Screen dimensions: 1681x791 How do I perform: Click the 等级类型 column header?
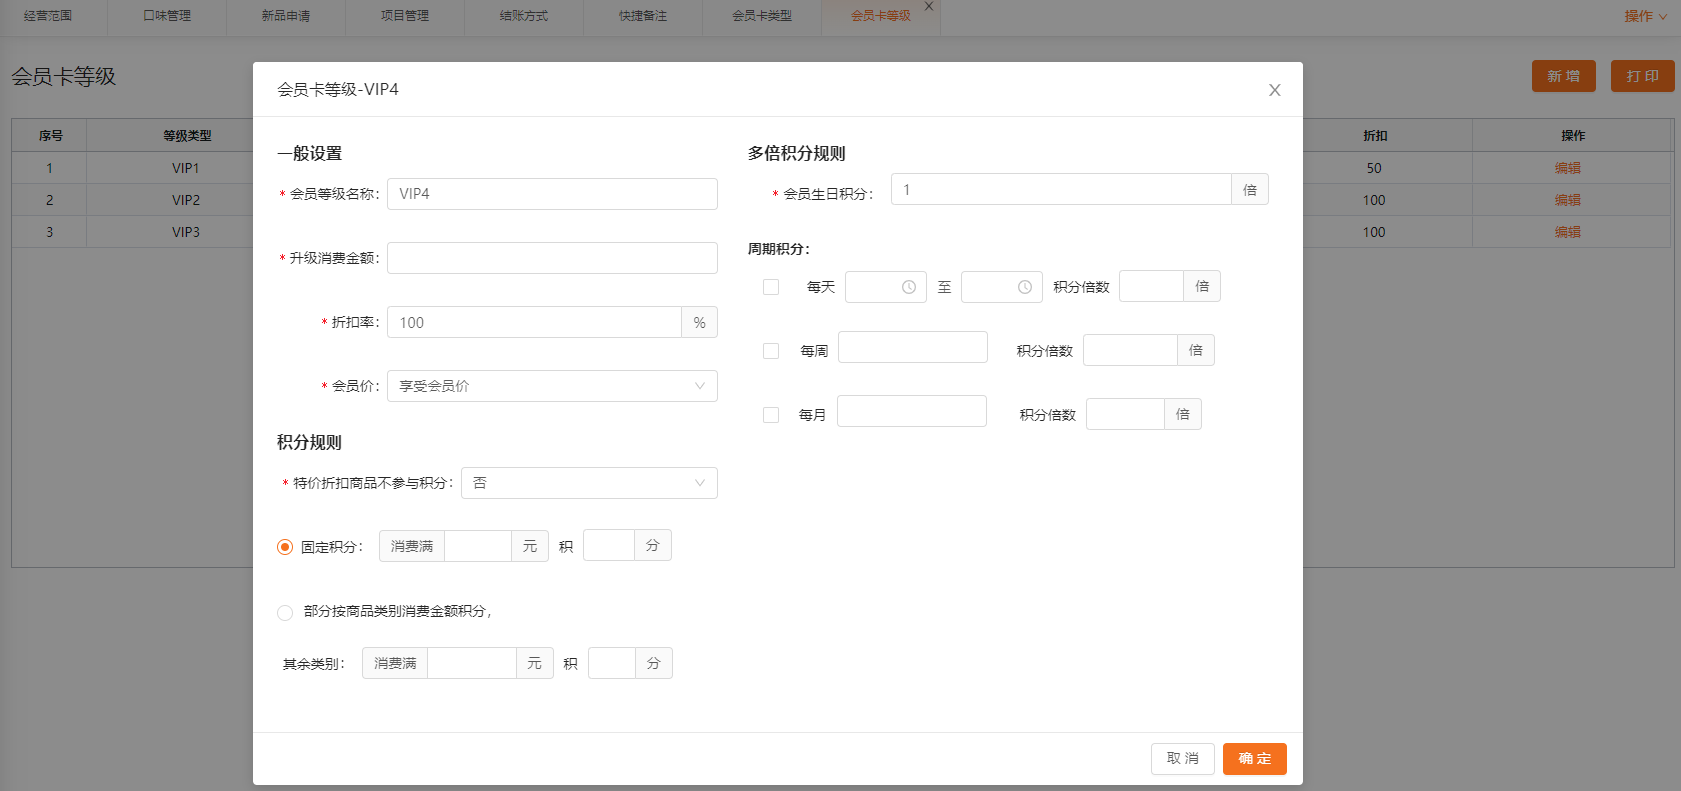(x=187, y=136)
